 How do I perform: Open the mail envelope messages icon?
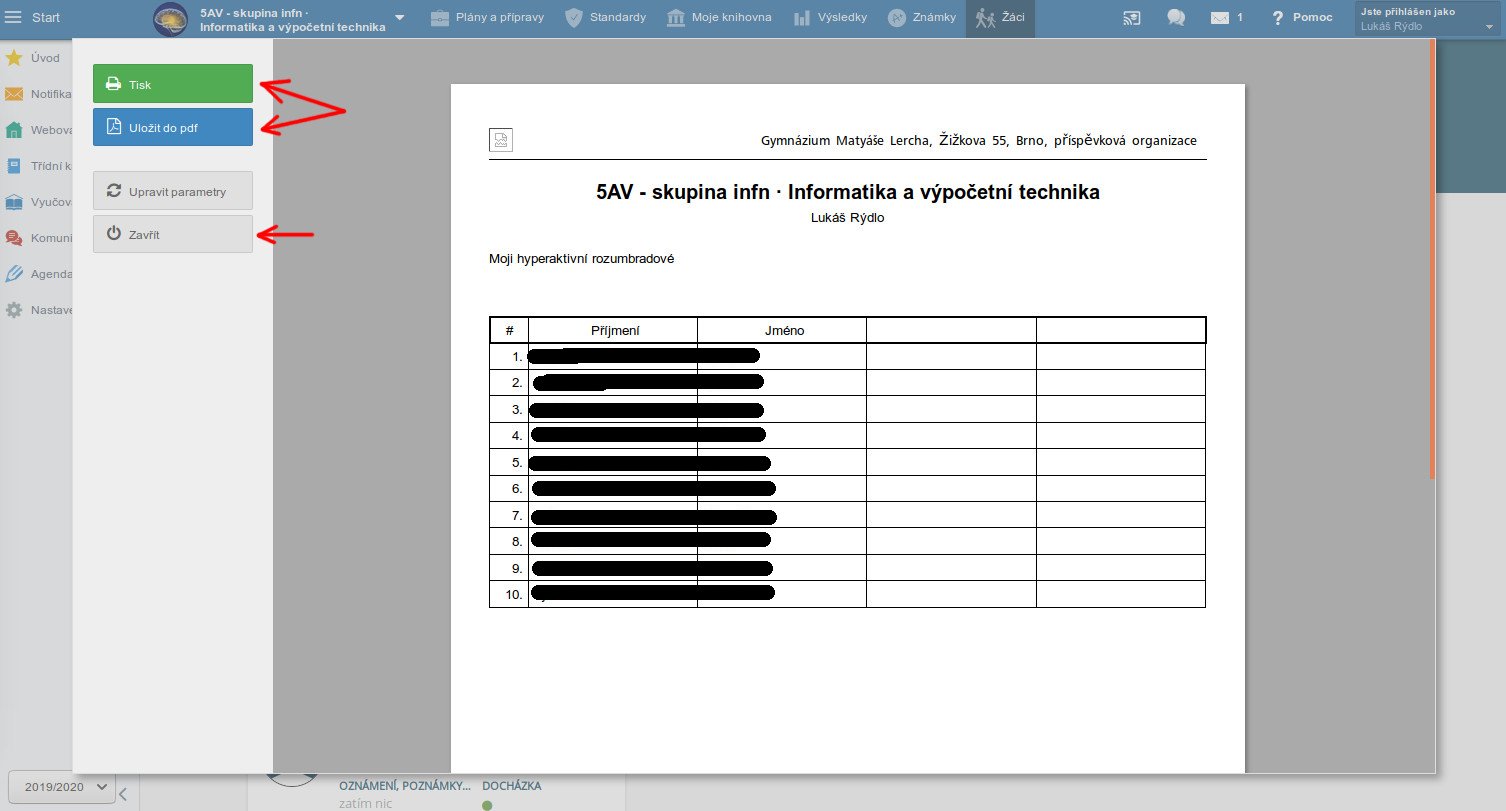(x=1219, y=18)
